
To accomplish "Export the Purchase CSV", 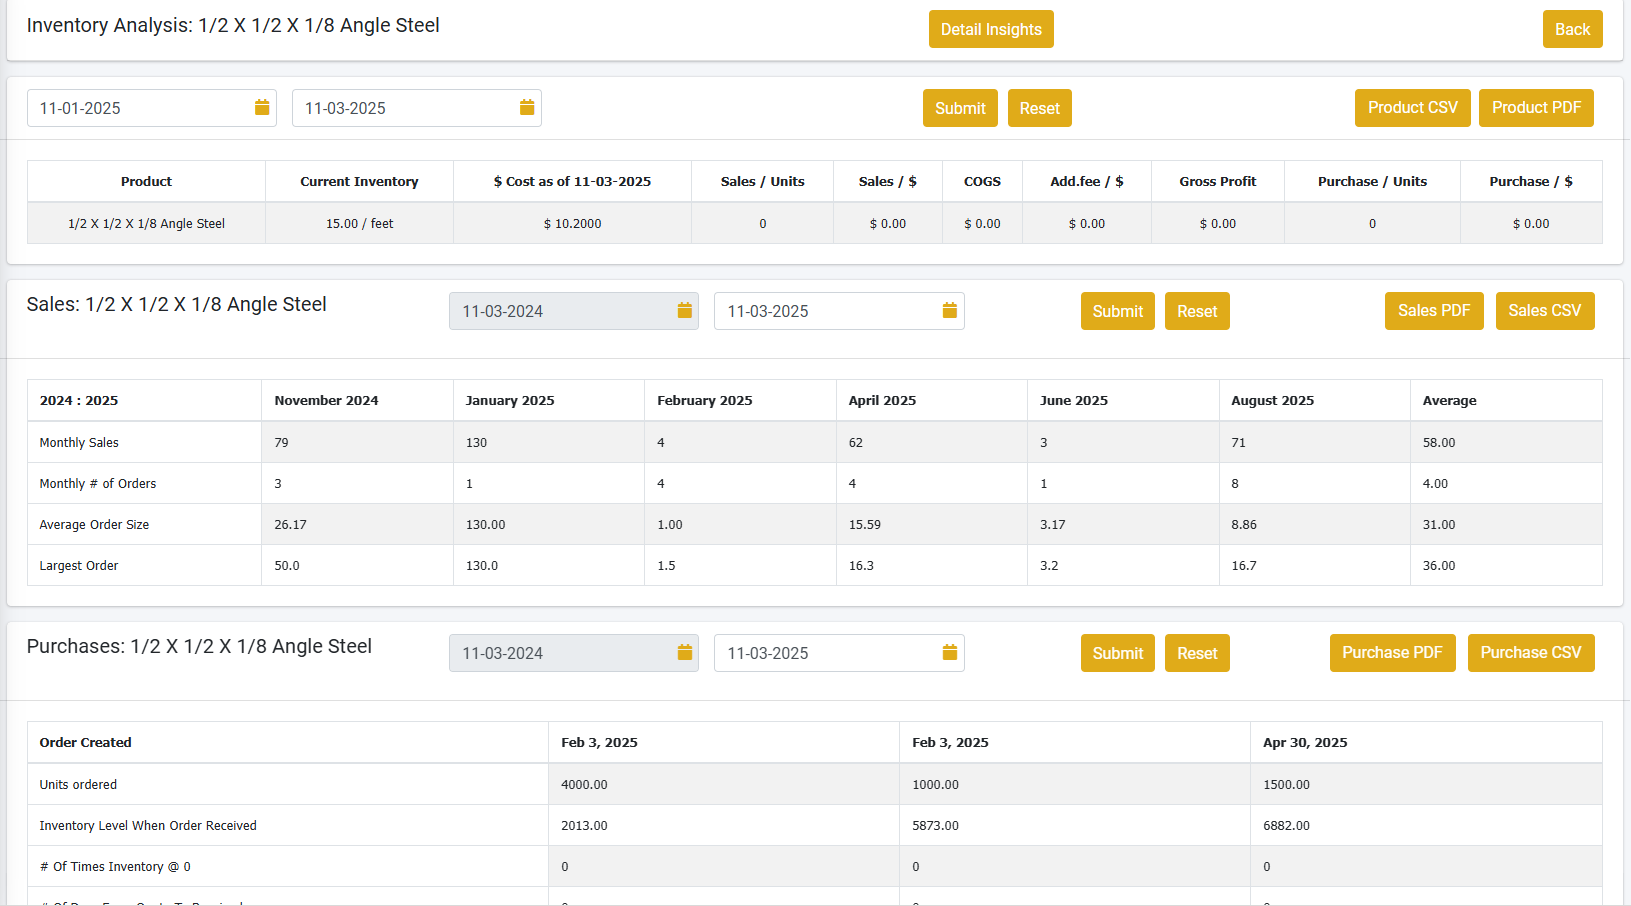I will 1530,653.
